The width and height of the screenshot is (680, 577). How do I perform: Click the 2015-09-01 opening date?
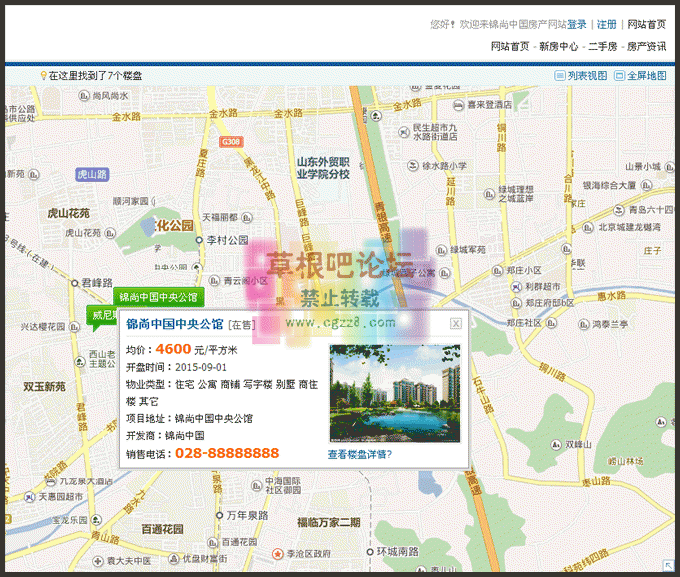(201, 367)
